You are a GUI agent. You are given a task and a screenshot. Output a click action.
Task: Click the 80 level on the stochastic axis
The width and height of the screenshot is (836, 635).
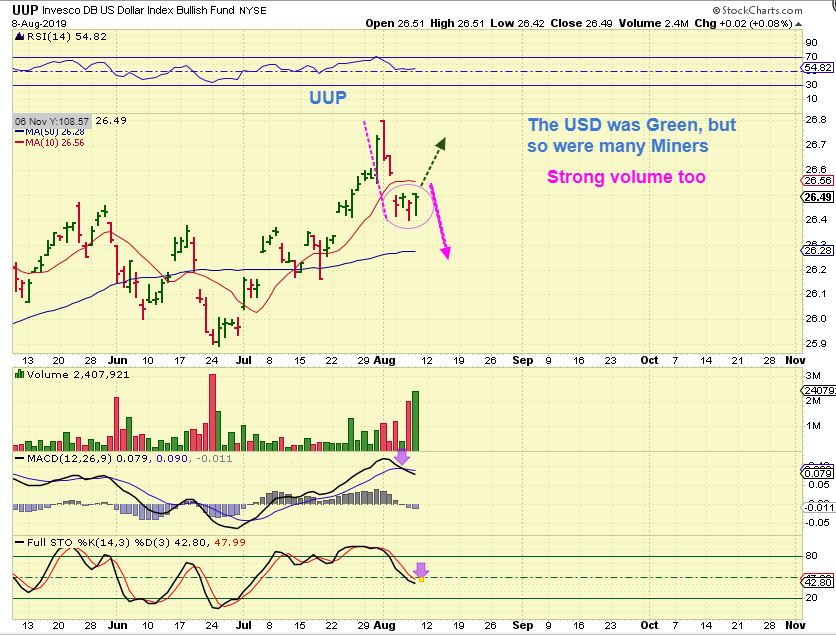811,556
